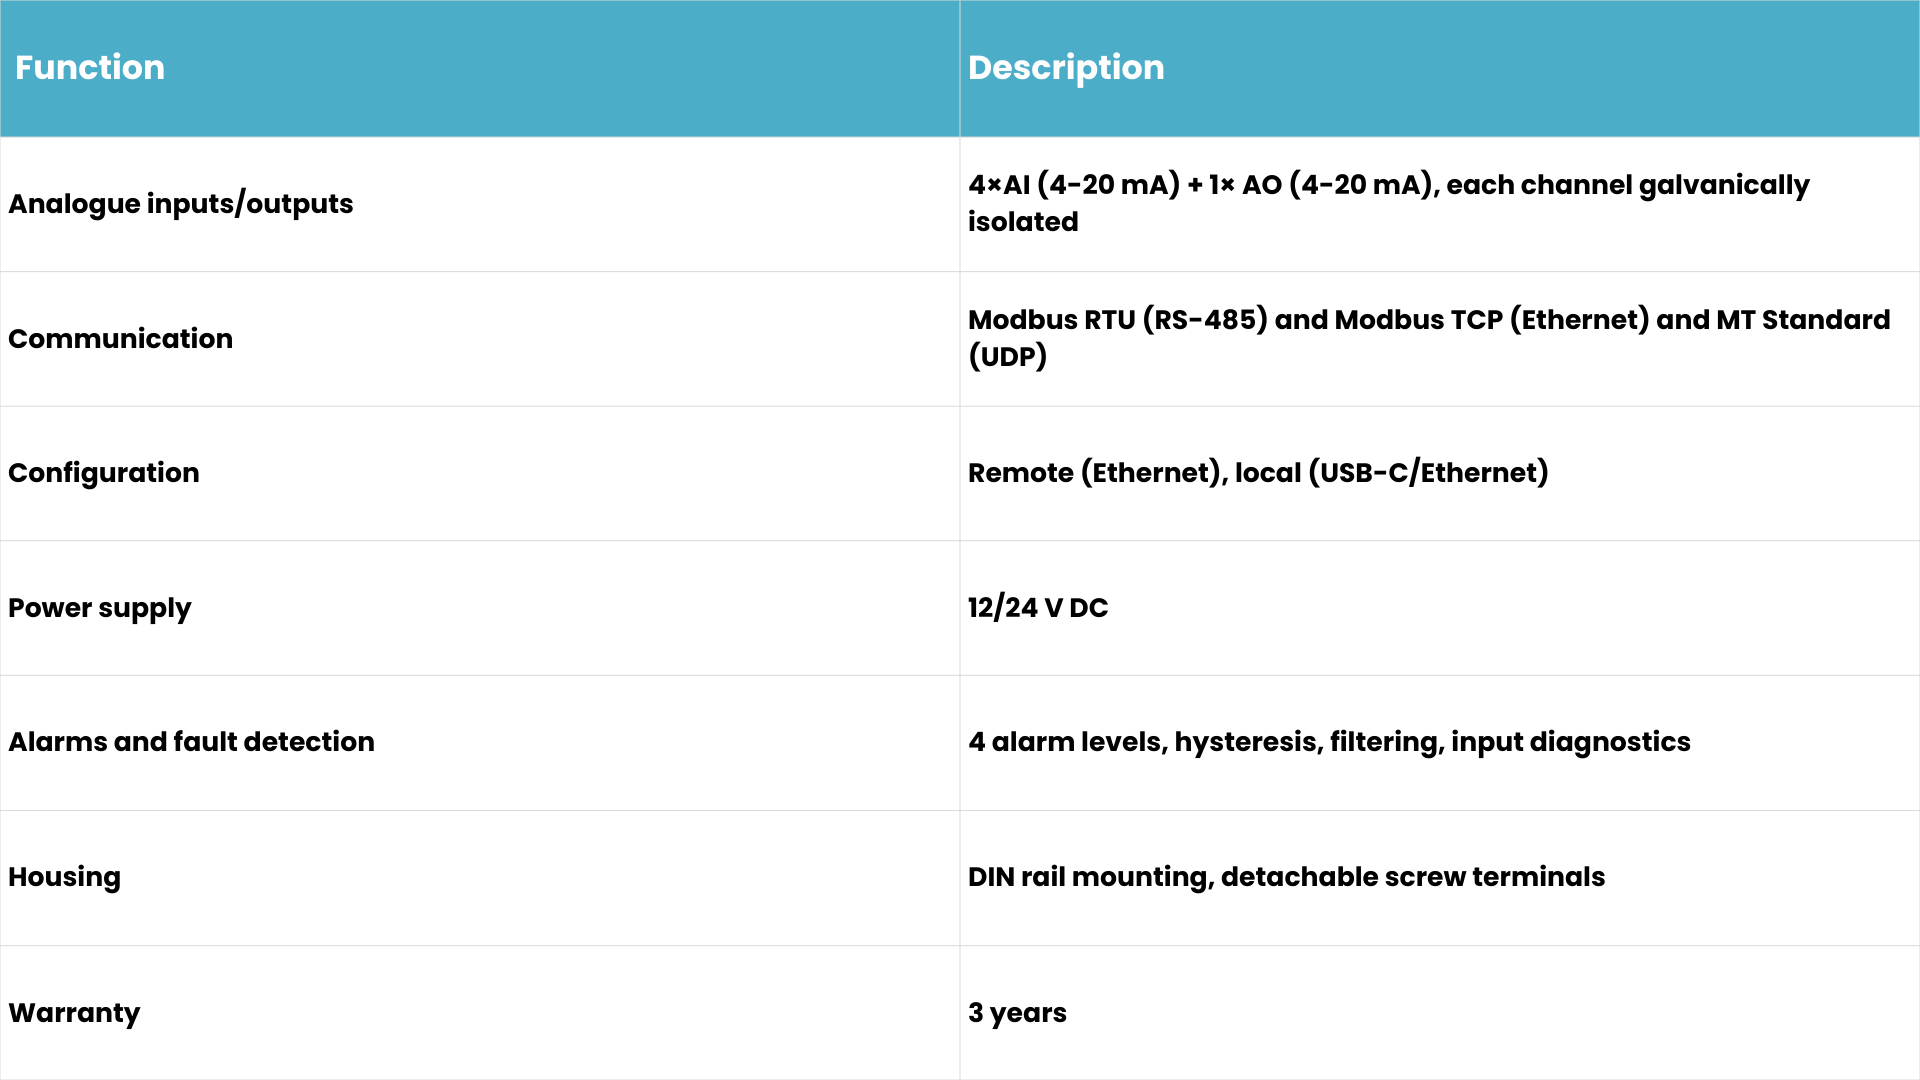Image resolution: width=1920 pixels, height=1080 pixels.
Task: Select the Housing row label
Action: pyautogui.click(x=65, y=877)
